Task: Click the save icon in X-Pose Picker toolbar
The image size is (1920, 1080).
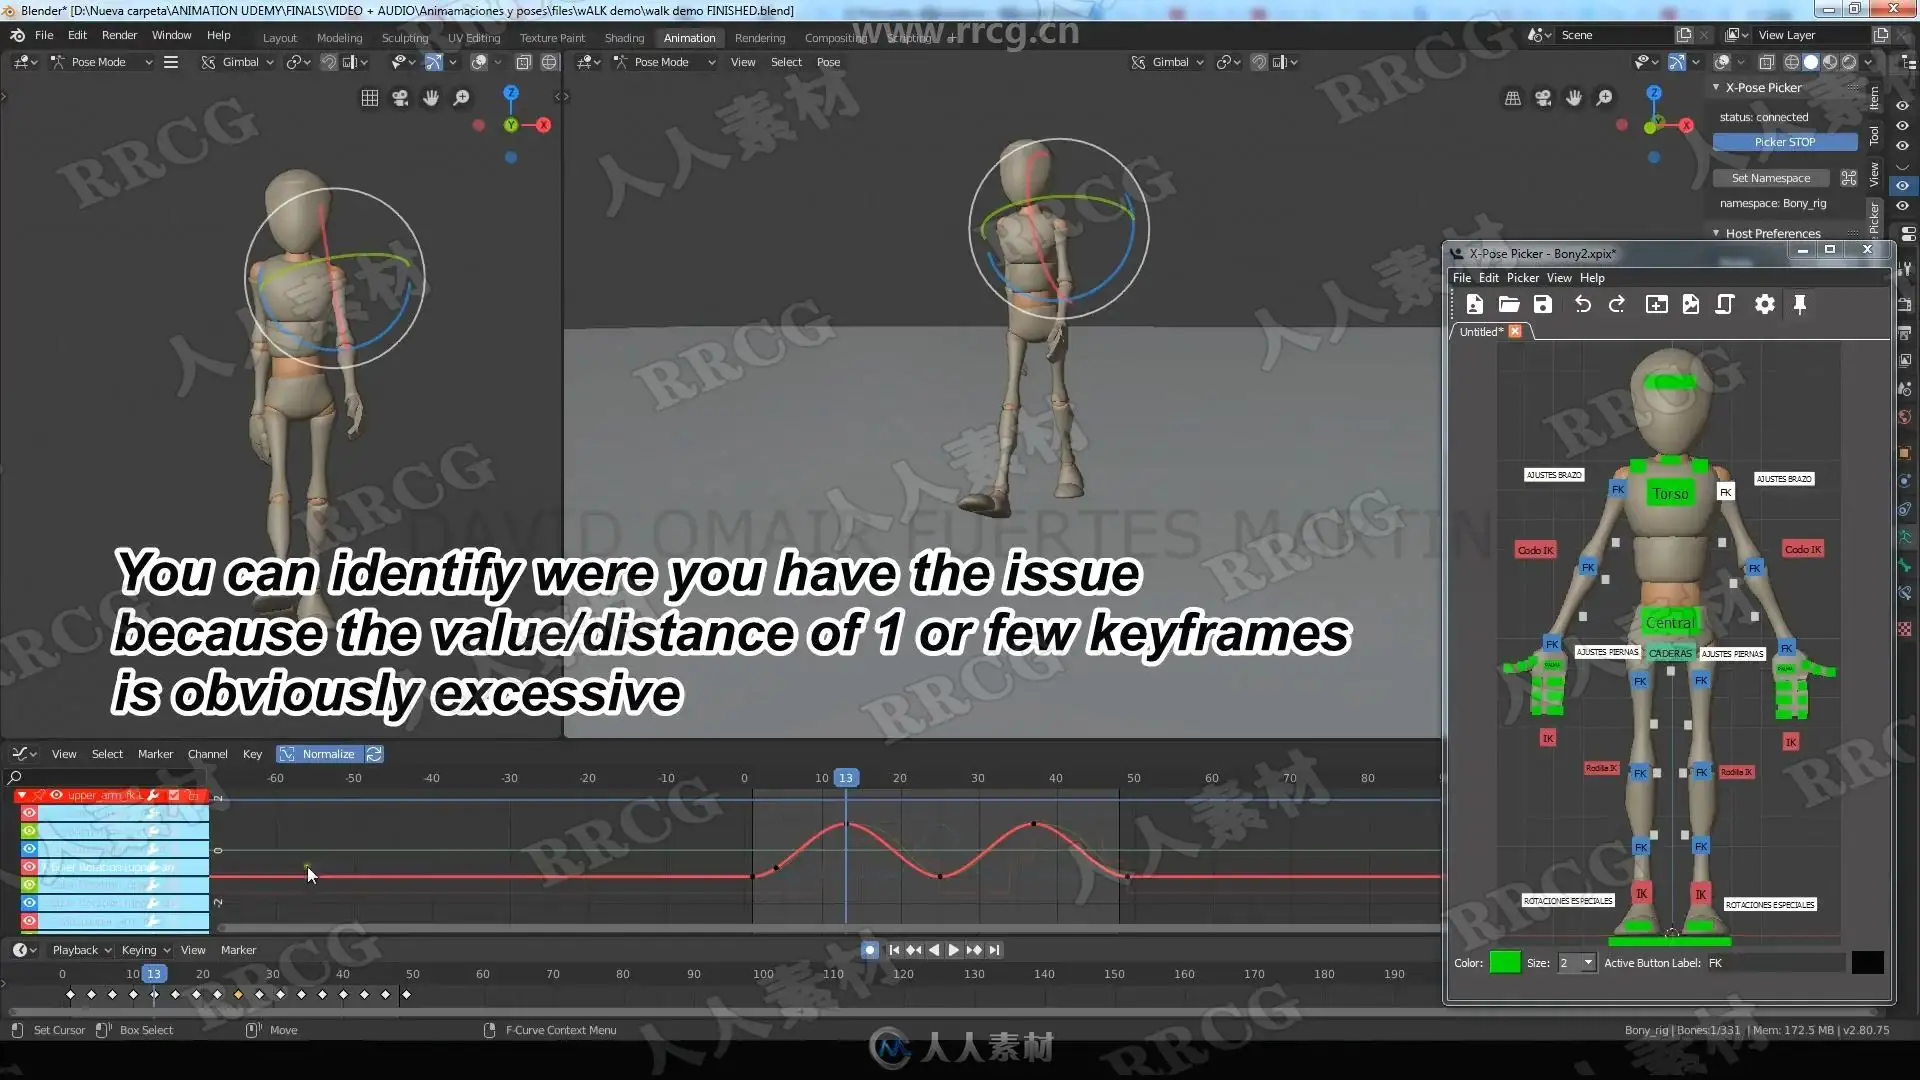Action: point(1543,305)
